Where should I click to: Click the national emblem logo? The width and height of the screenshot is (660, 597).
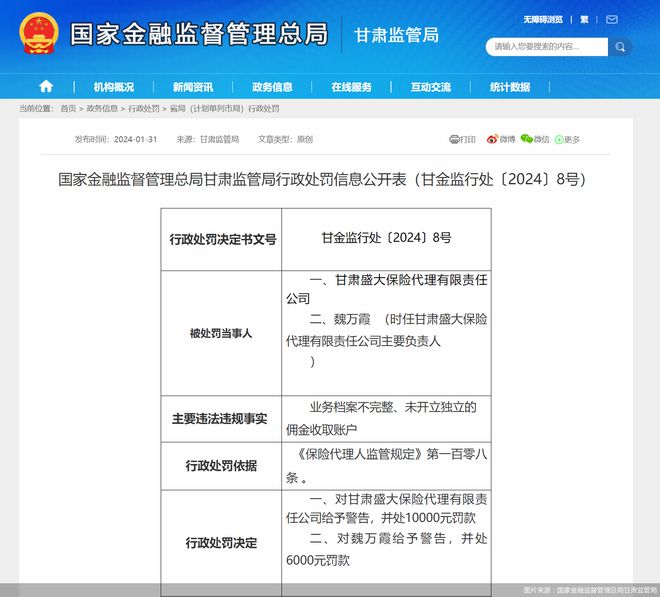click(x=39, y=35)
